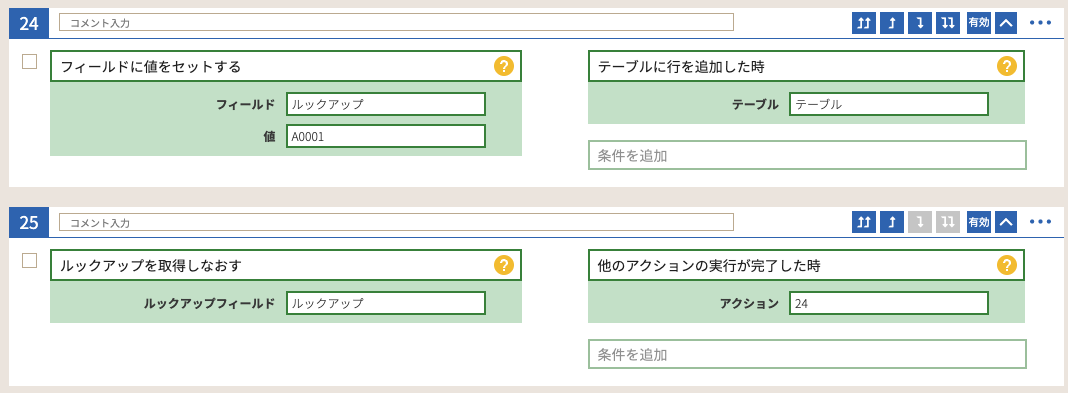
Task: Open help for フィールドに値をセットする
Action: tap(503, 66)
